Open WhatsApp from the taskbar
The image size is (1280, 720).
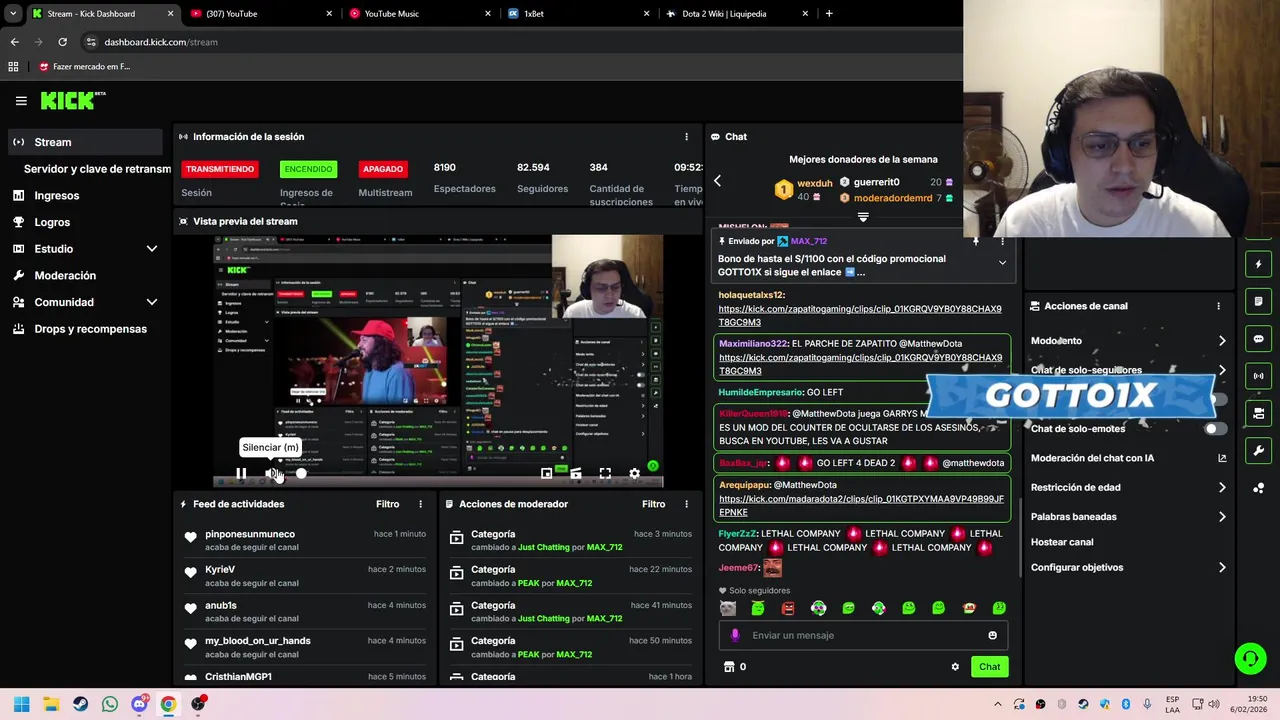pos(109,704)
